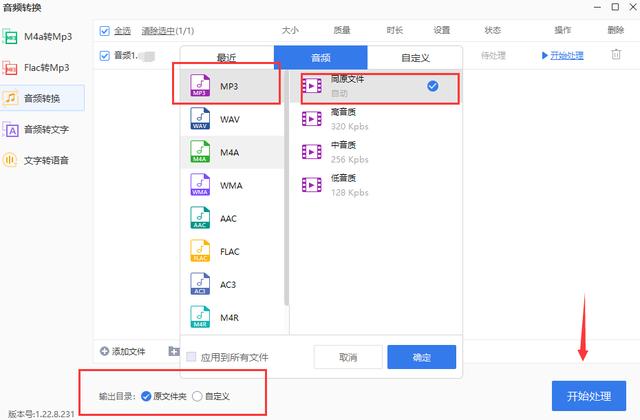Uncheck the 音频1 file checkbox
The image size is (640, 420).
(104, 56)
